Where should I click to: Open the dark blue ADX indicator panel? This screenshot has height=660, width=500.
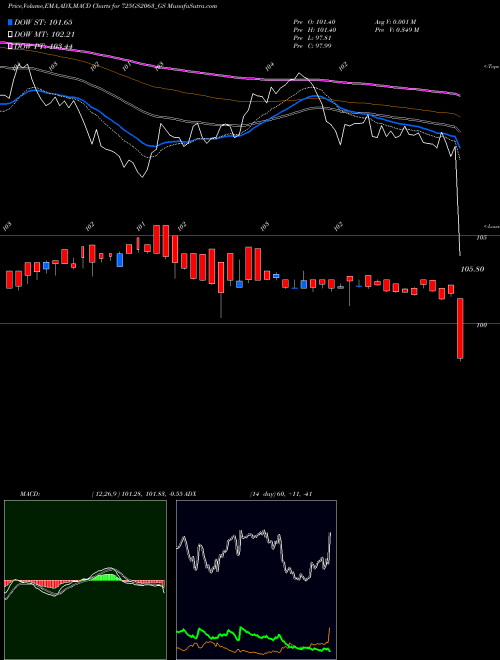coord(256,580)
